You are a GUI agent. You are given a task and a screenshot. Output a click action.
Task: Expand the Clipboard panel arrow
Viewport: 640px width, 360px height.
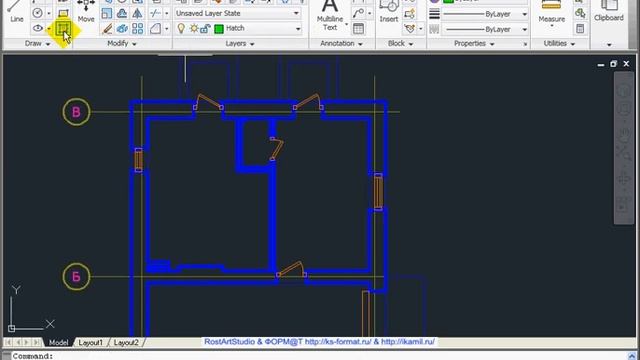coord(609,44)
